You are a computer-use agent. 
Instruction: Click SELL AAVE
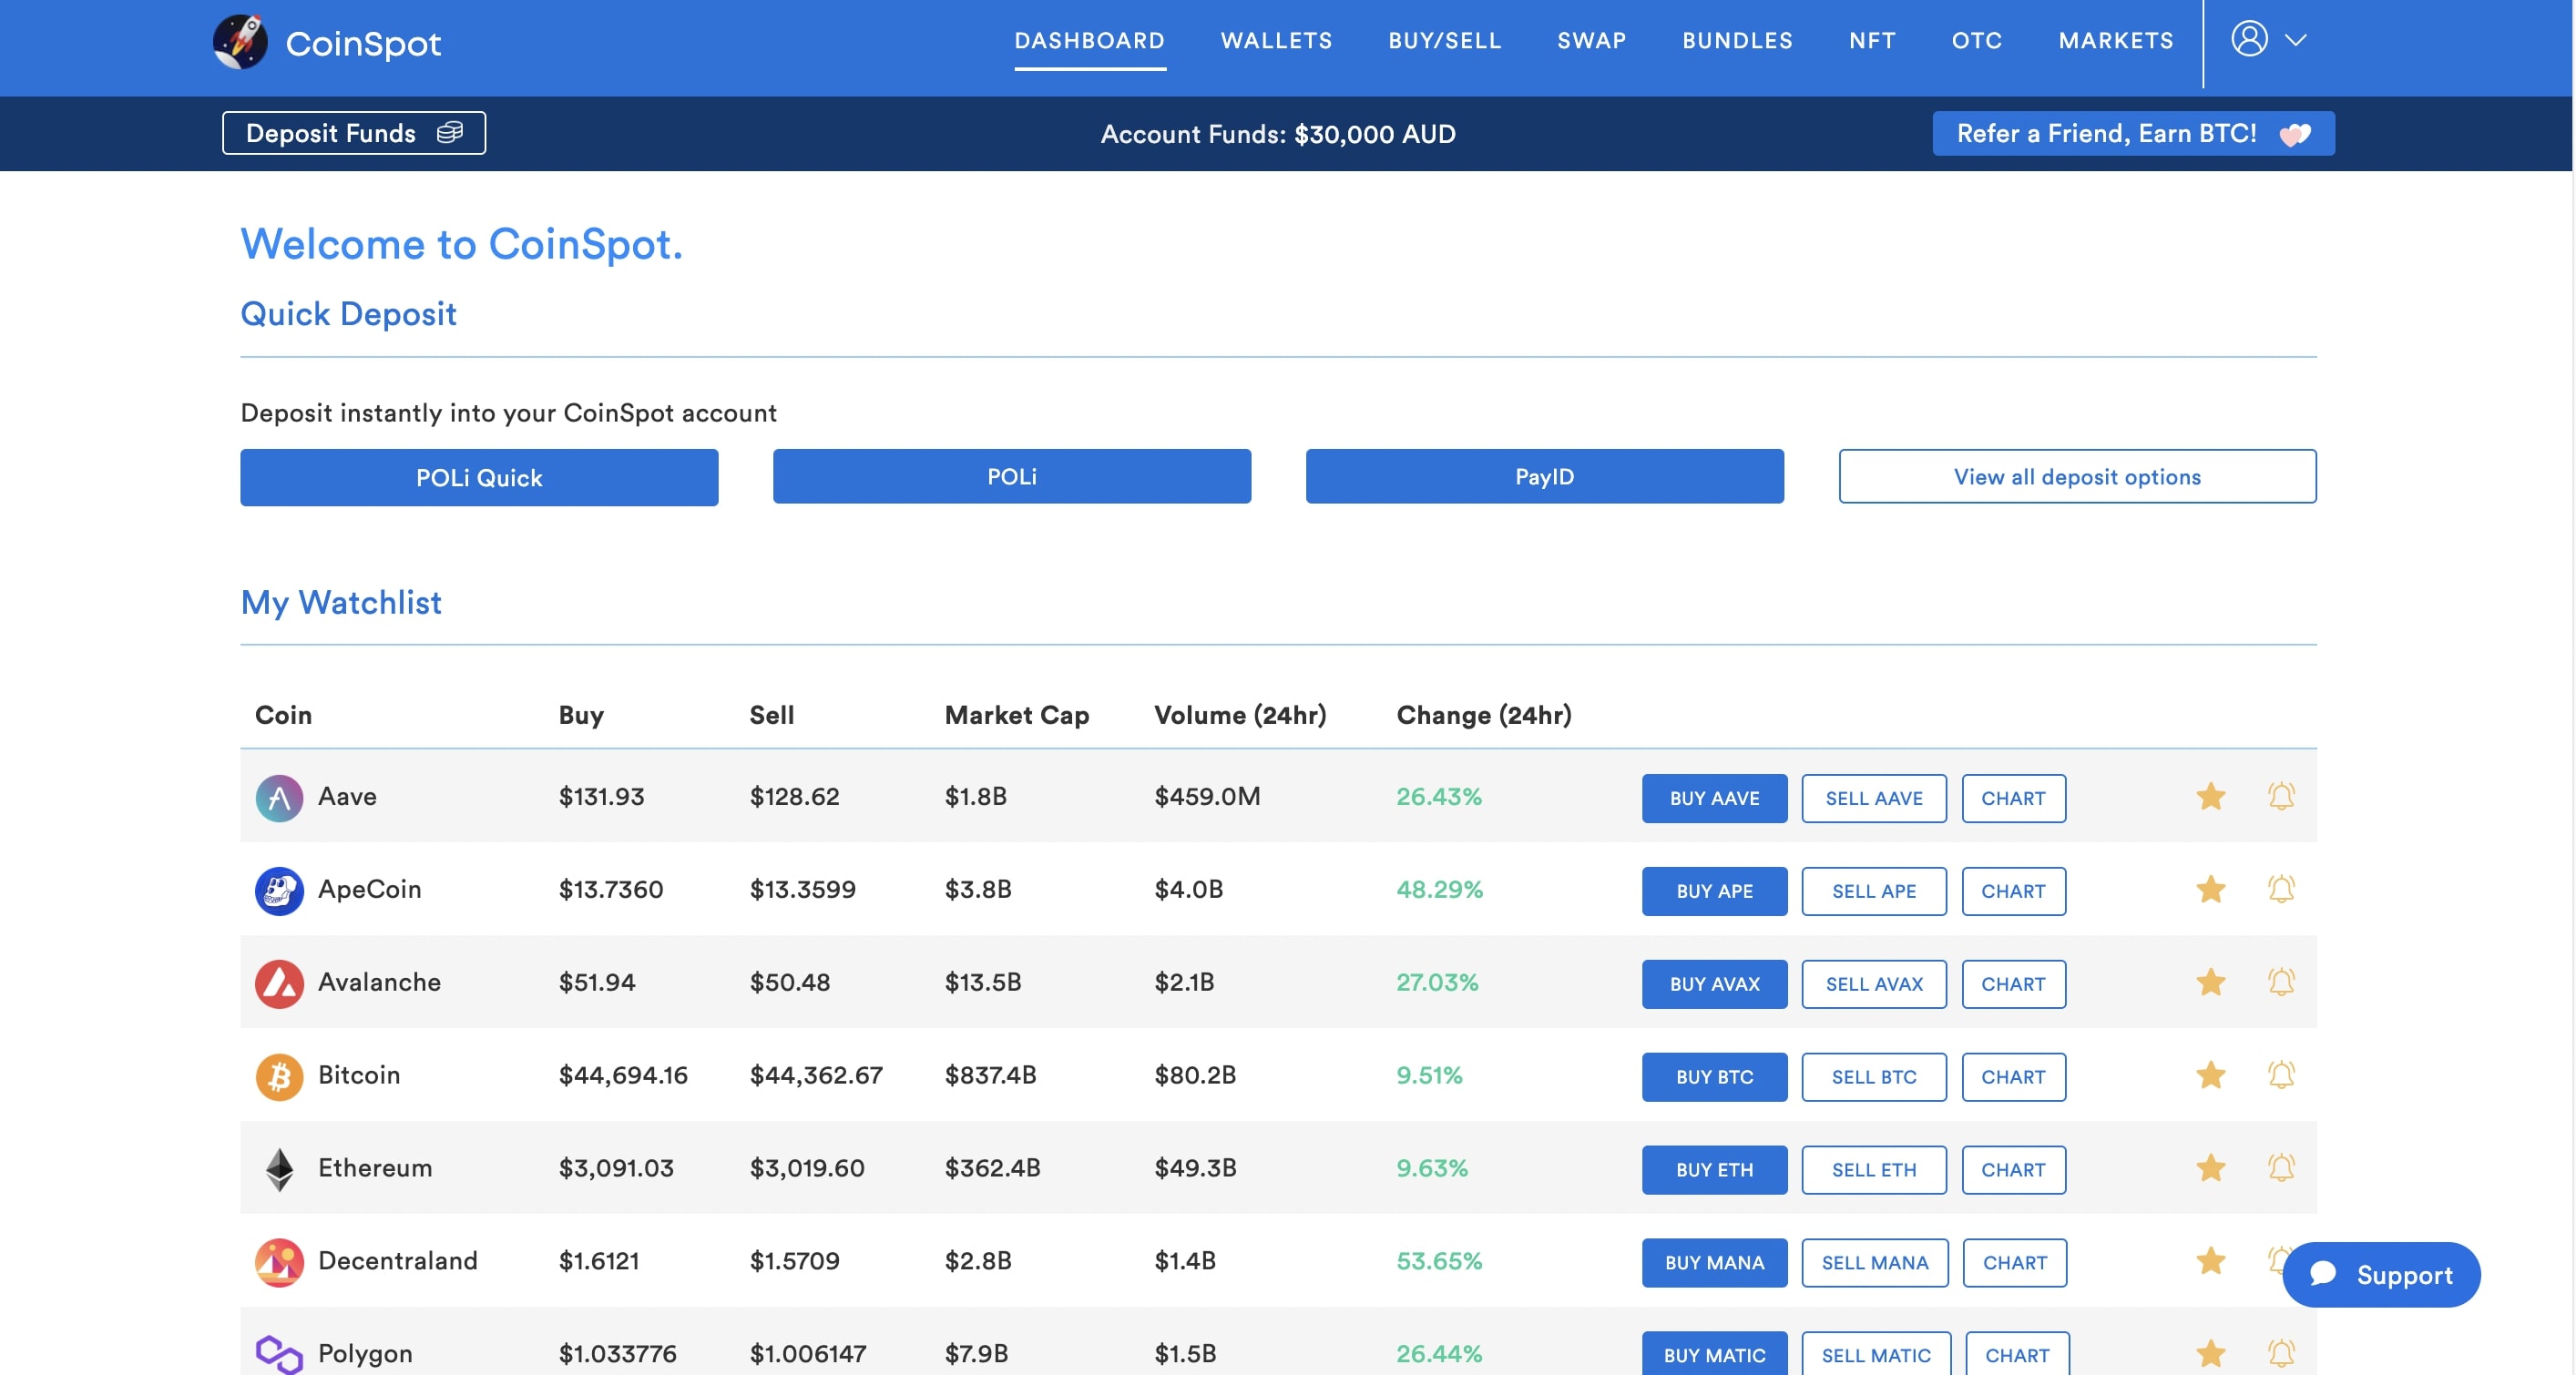coord(1874,798)
